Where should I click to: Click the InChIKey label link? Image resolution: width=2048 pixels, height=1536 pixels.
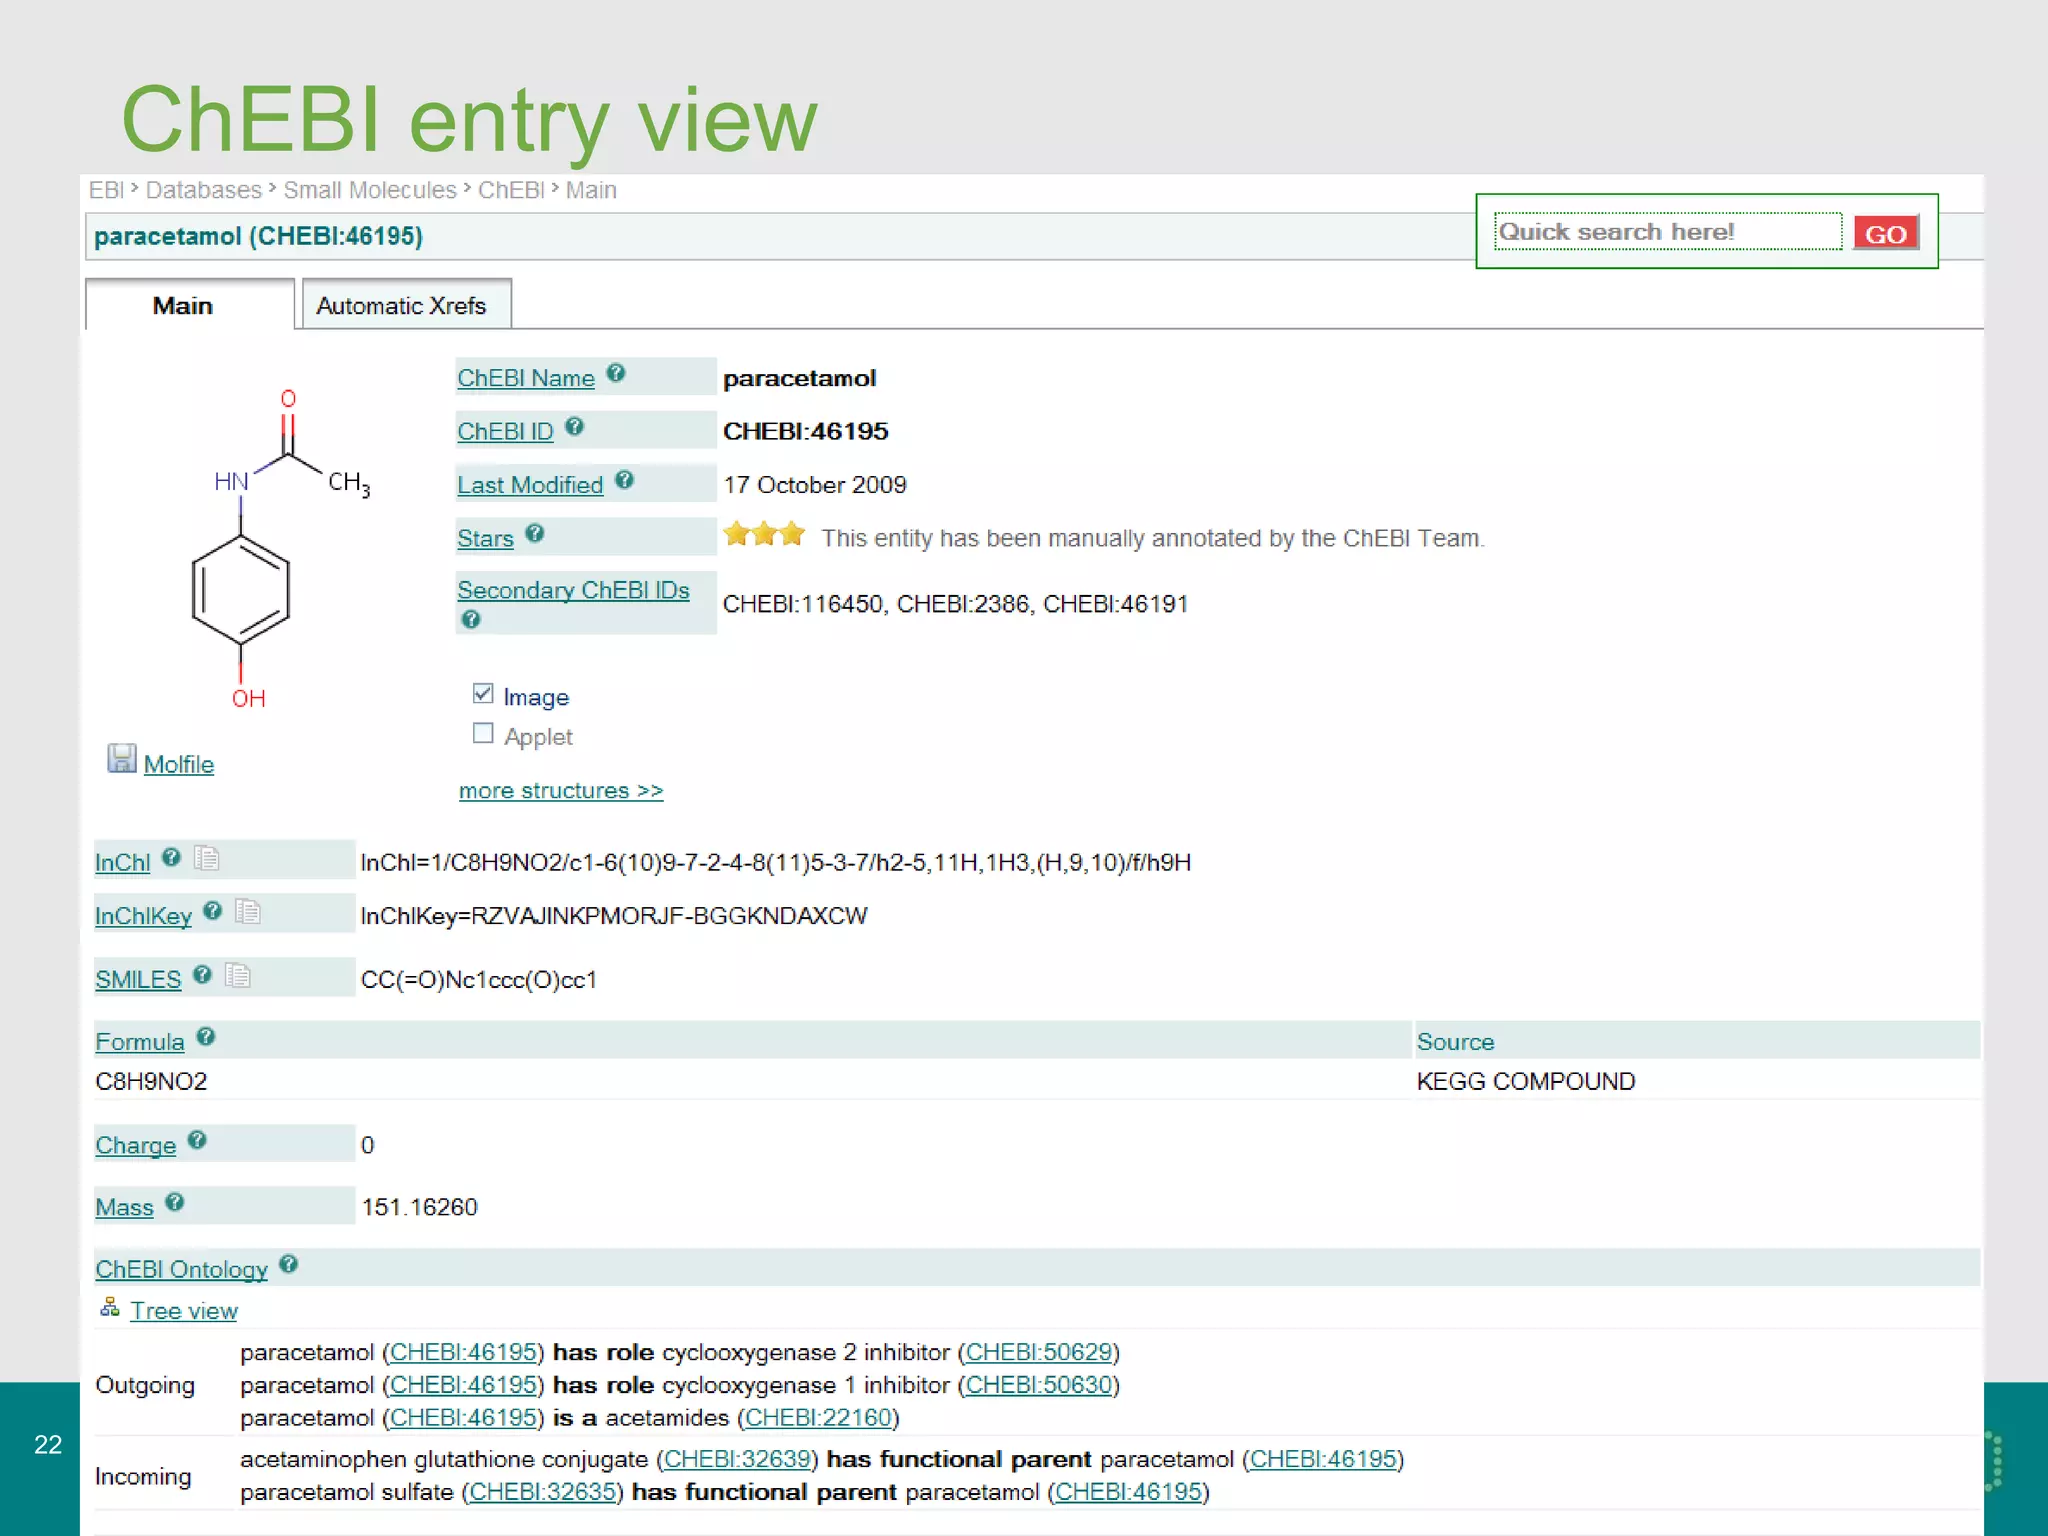tap(143, 916)
